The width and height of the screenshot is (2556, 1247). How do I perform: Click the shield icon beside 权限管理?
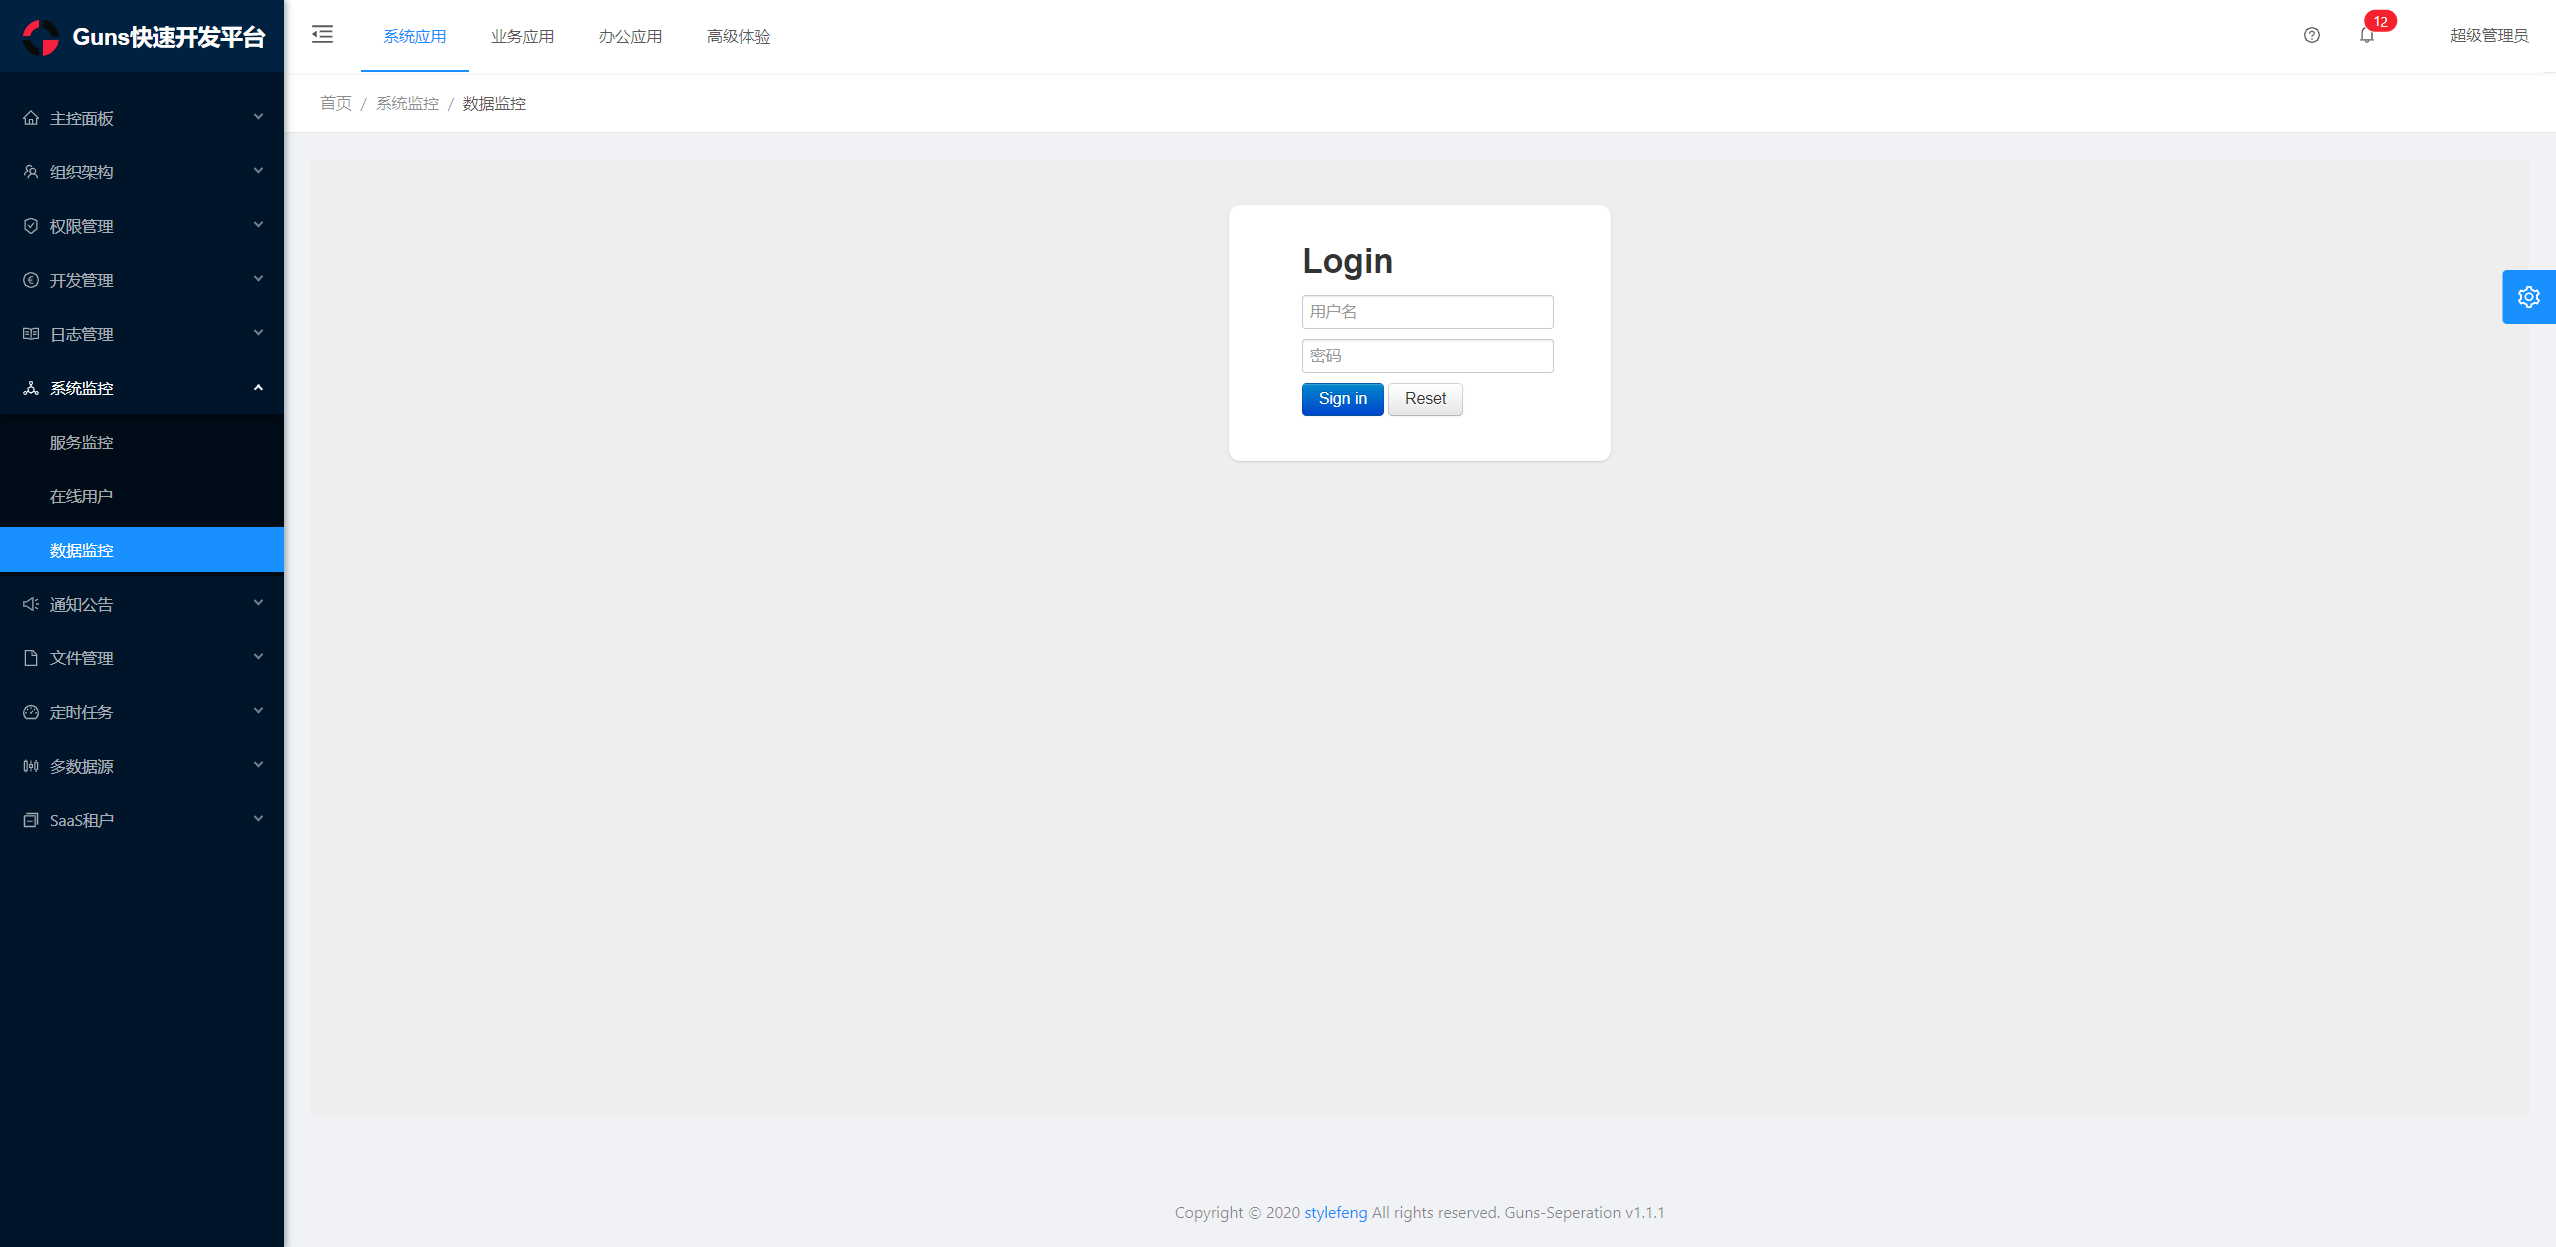tap(31, 226)
